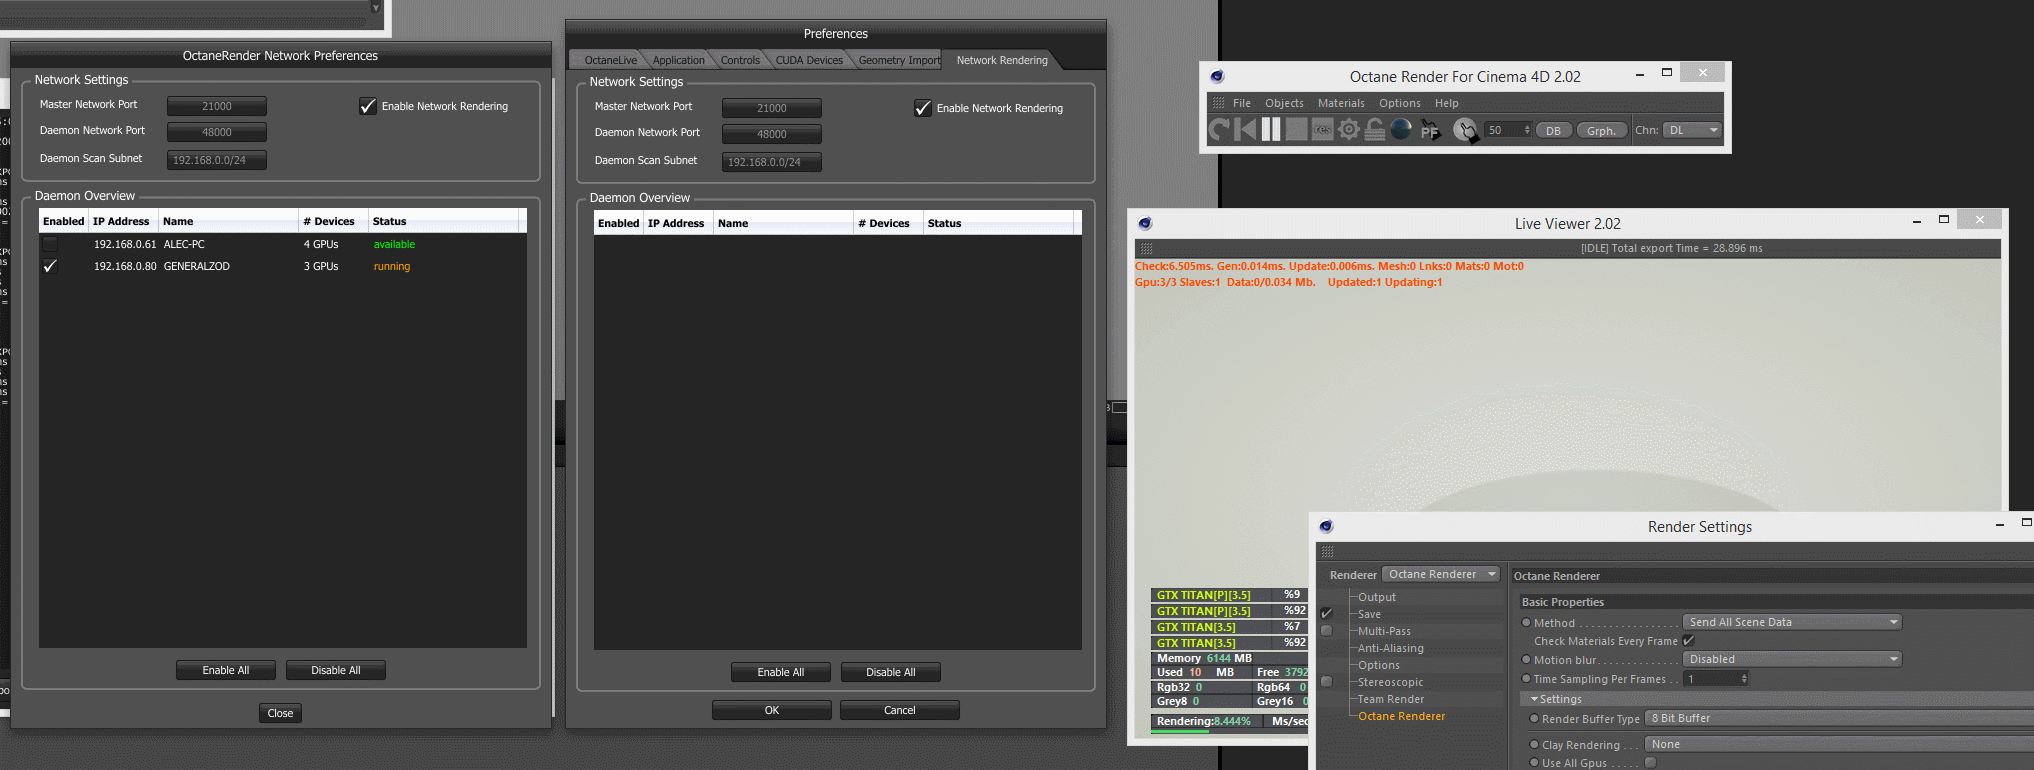
Task: Open the Clay Rendering dropdown set to None
Action: [x=1840, y=744]
